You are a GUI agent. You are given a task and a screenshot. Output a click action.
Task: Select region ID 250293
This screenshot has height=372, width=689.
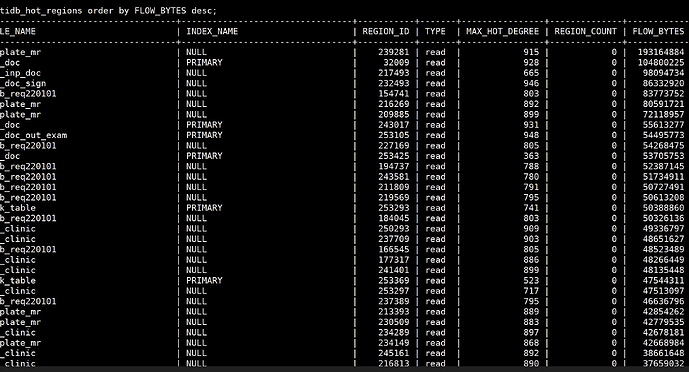click(x=394, y=229)
